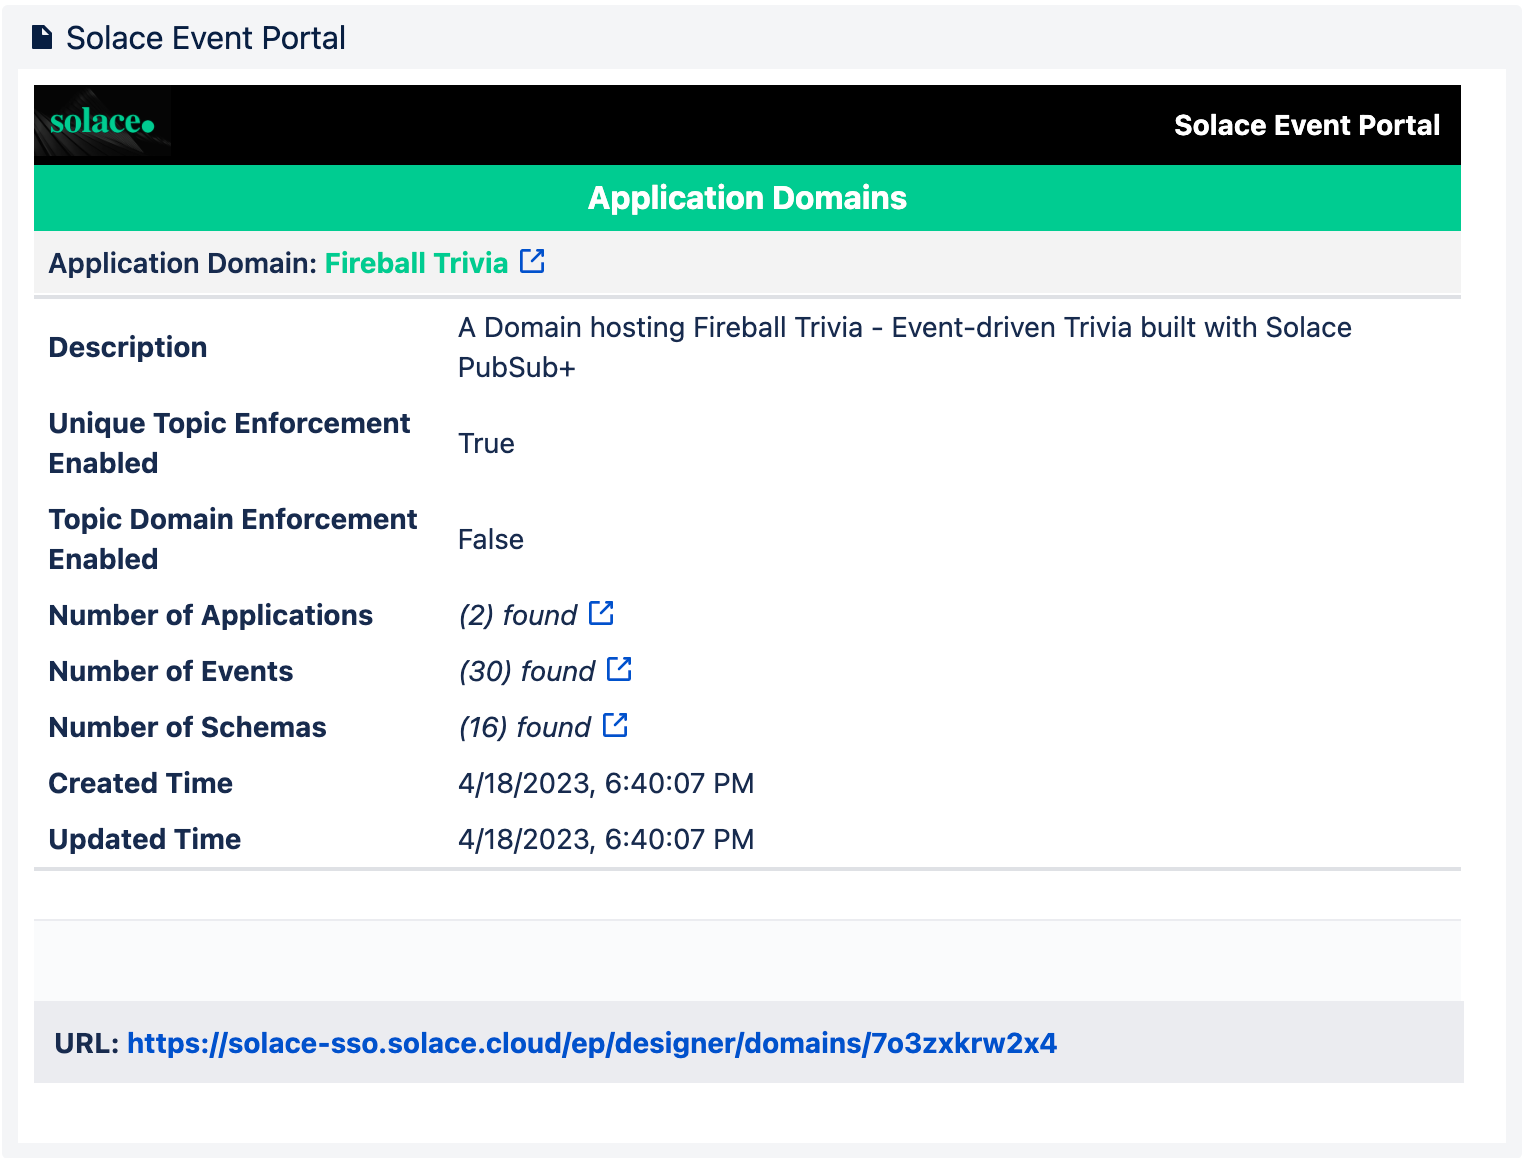The height and width of the screenshot is (1158, 1532).
Task: Click the Unique Topic Enforcement Enabled label
Action: pos(229,443)
